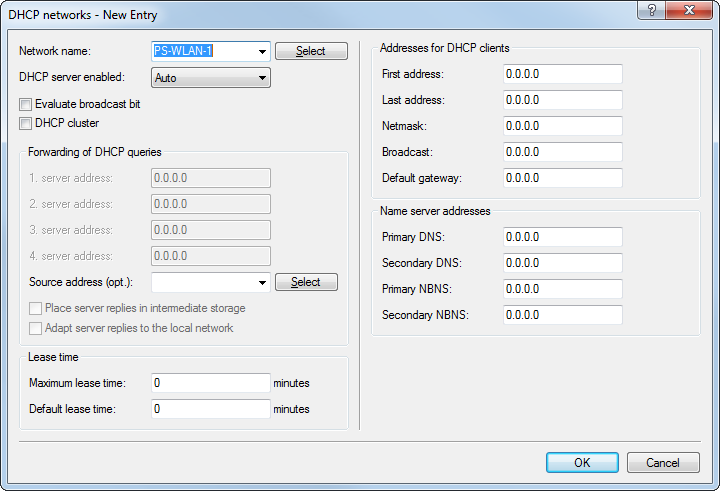Enable Evaluate broadcast bit checkbox

[x=26, y=104]
